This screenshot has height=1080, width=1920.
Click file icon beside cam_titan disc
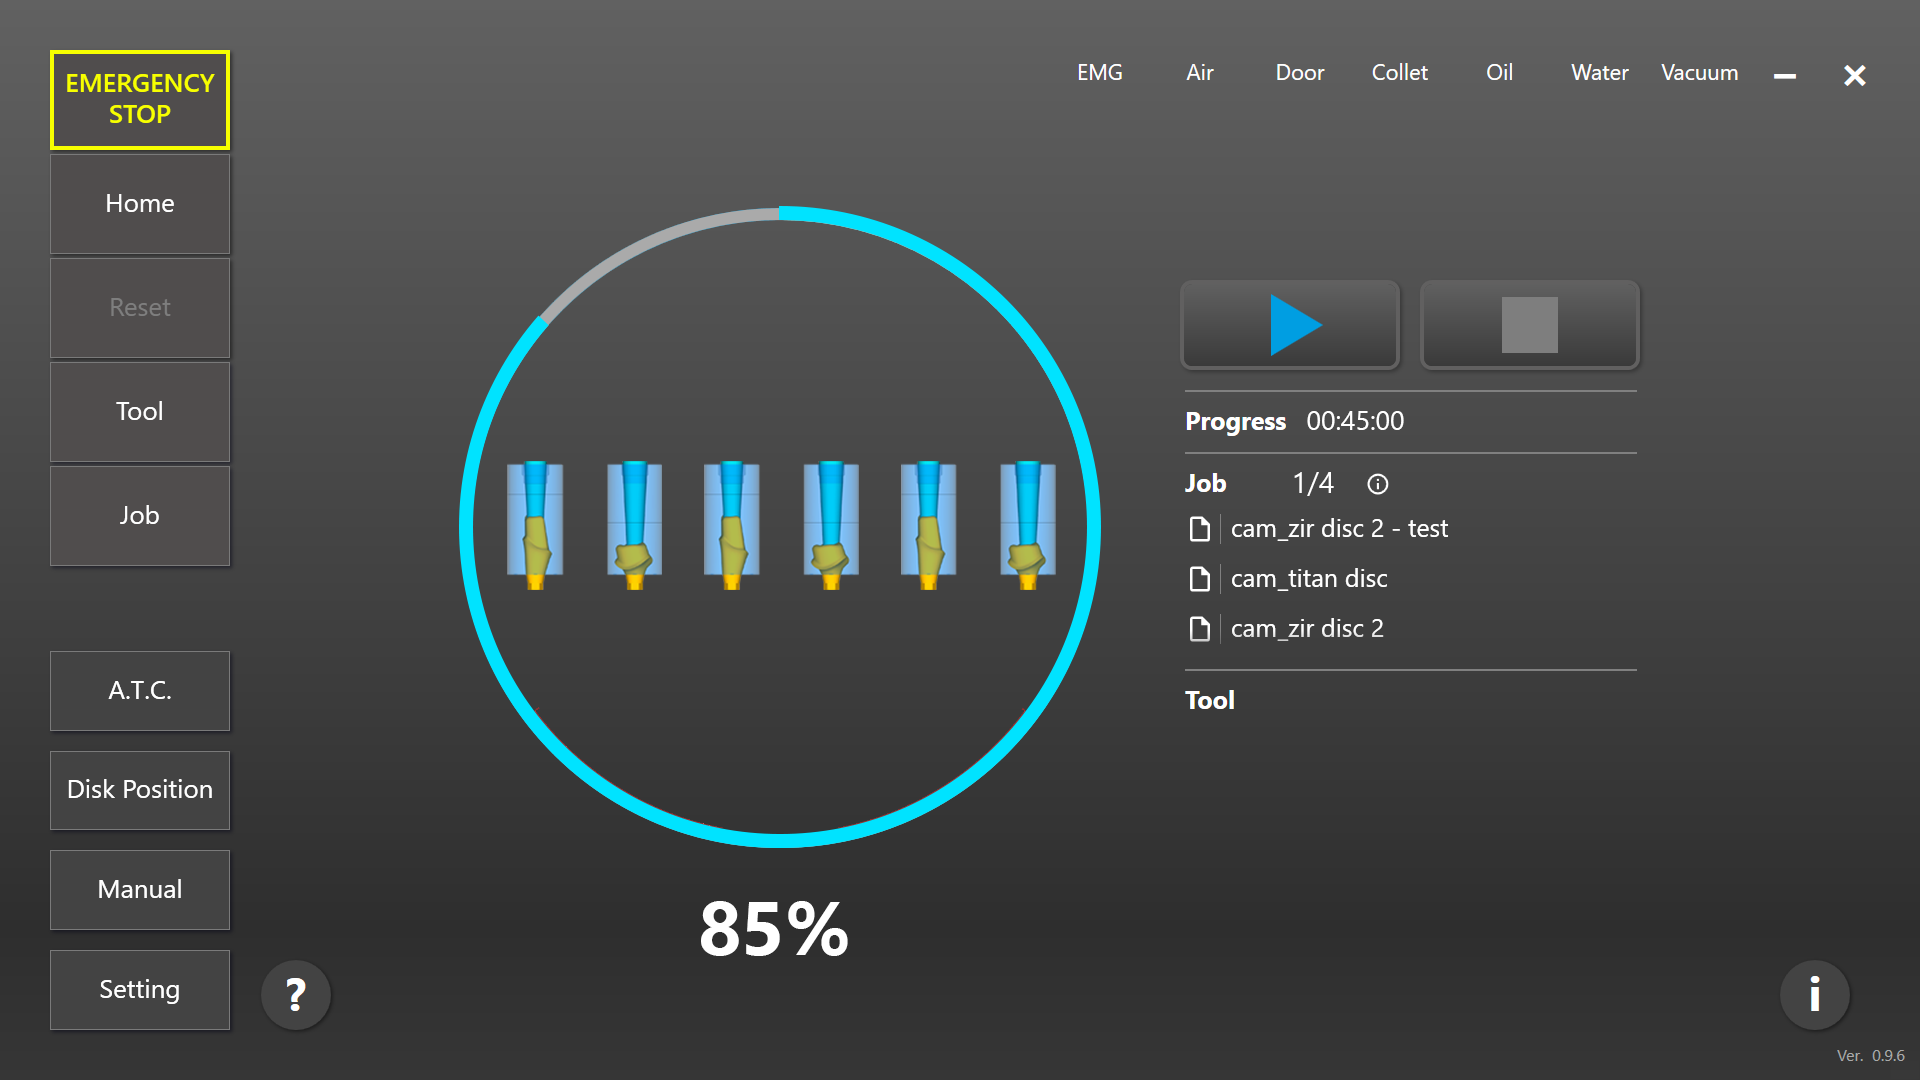tap(1199, 579)
